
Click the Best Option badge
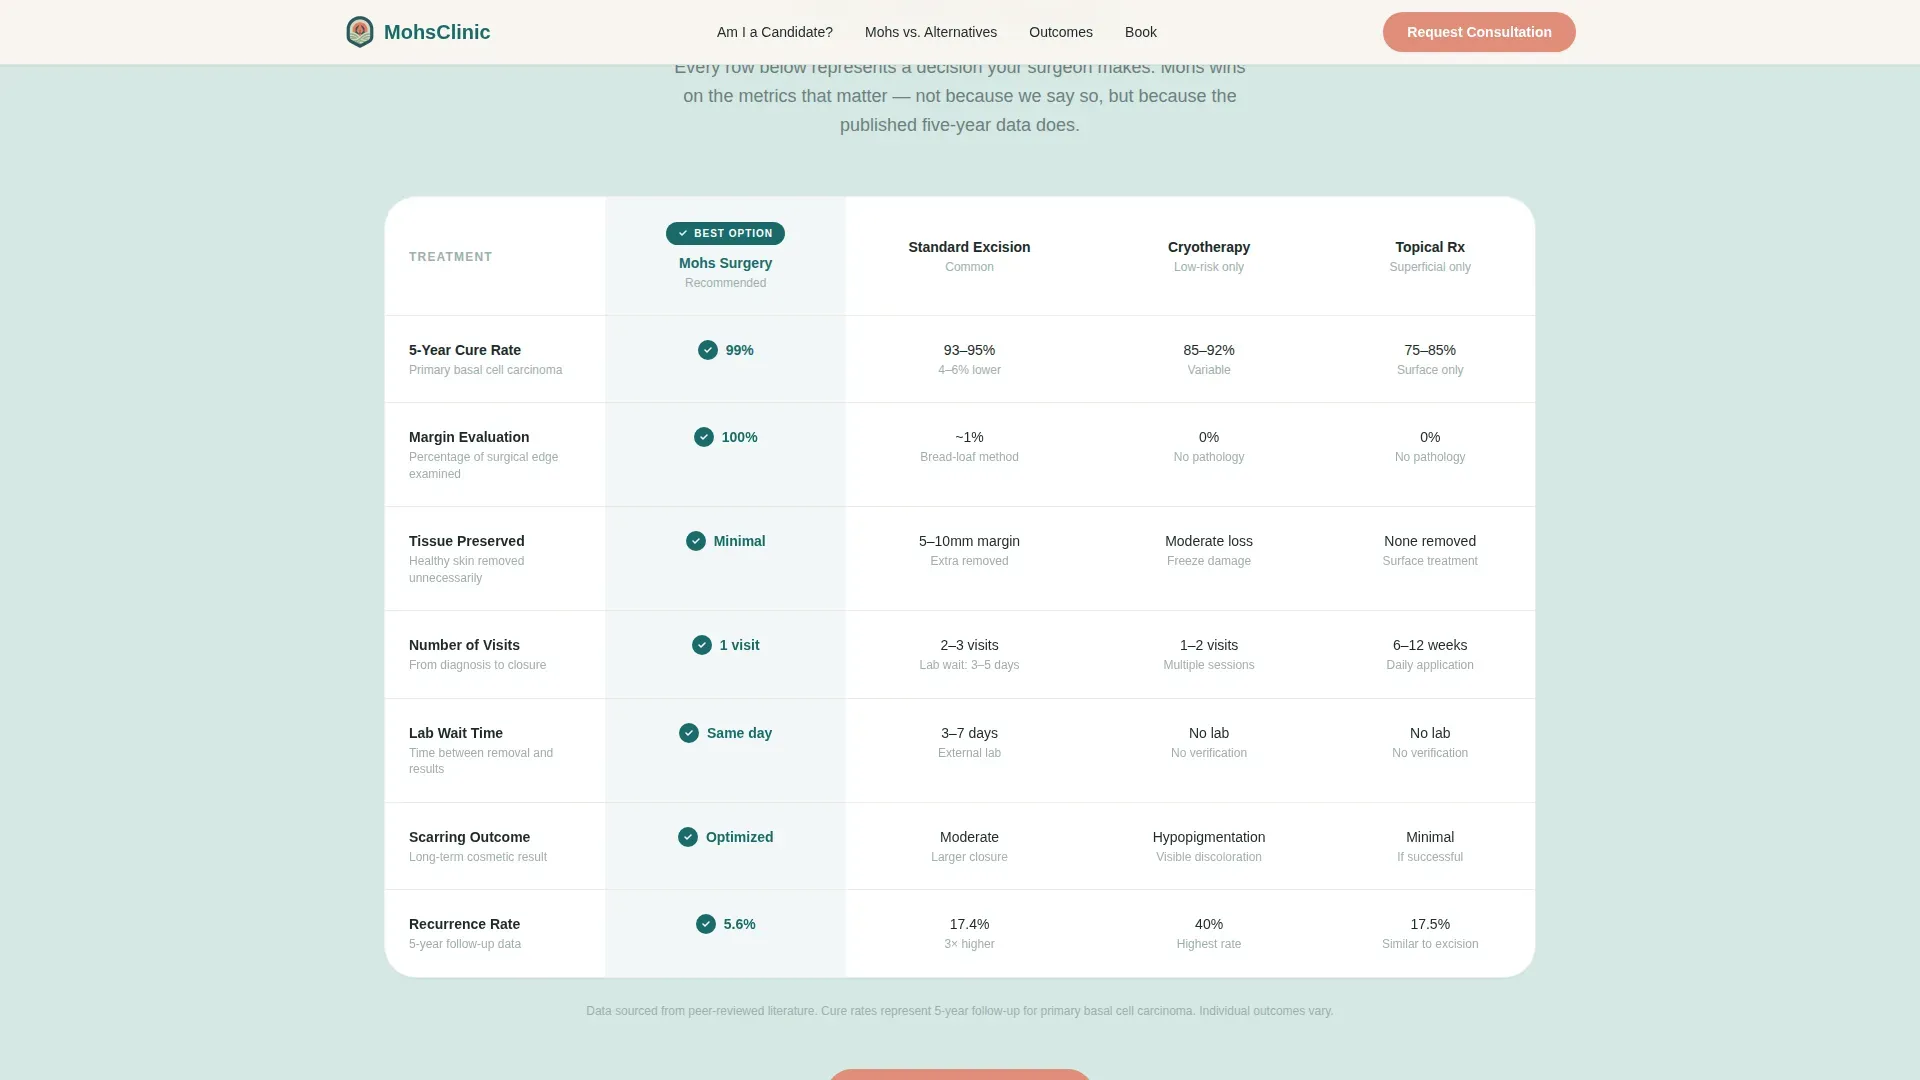pos(725,233)
